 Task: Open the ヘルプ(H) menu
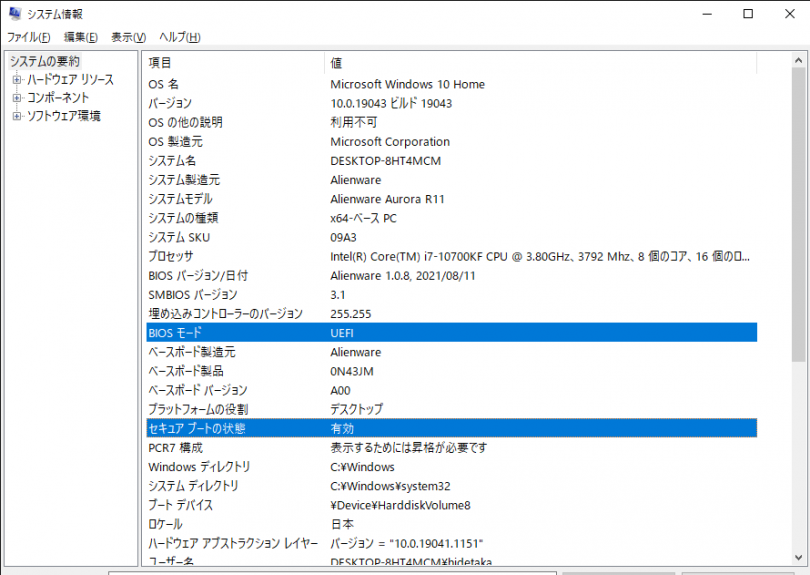coord(179,37)
